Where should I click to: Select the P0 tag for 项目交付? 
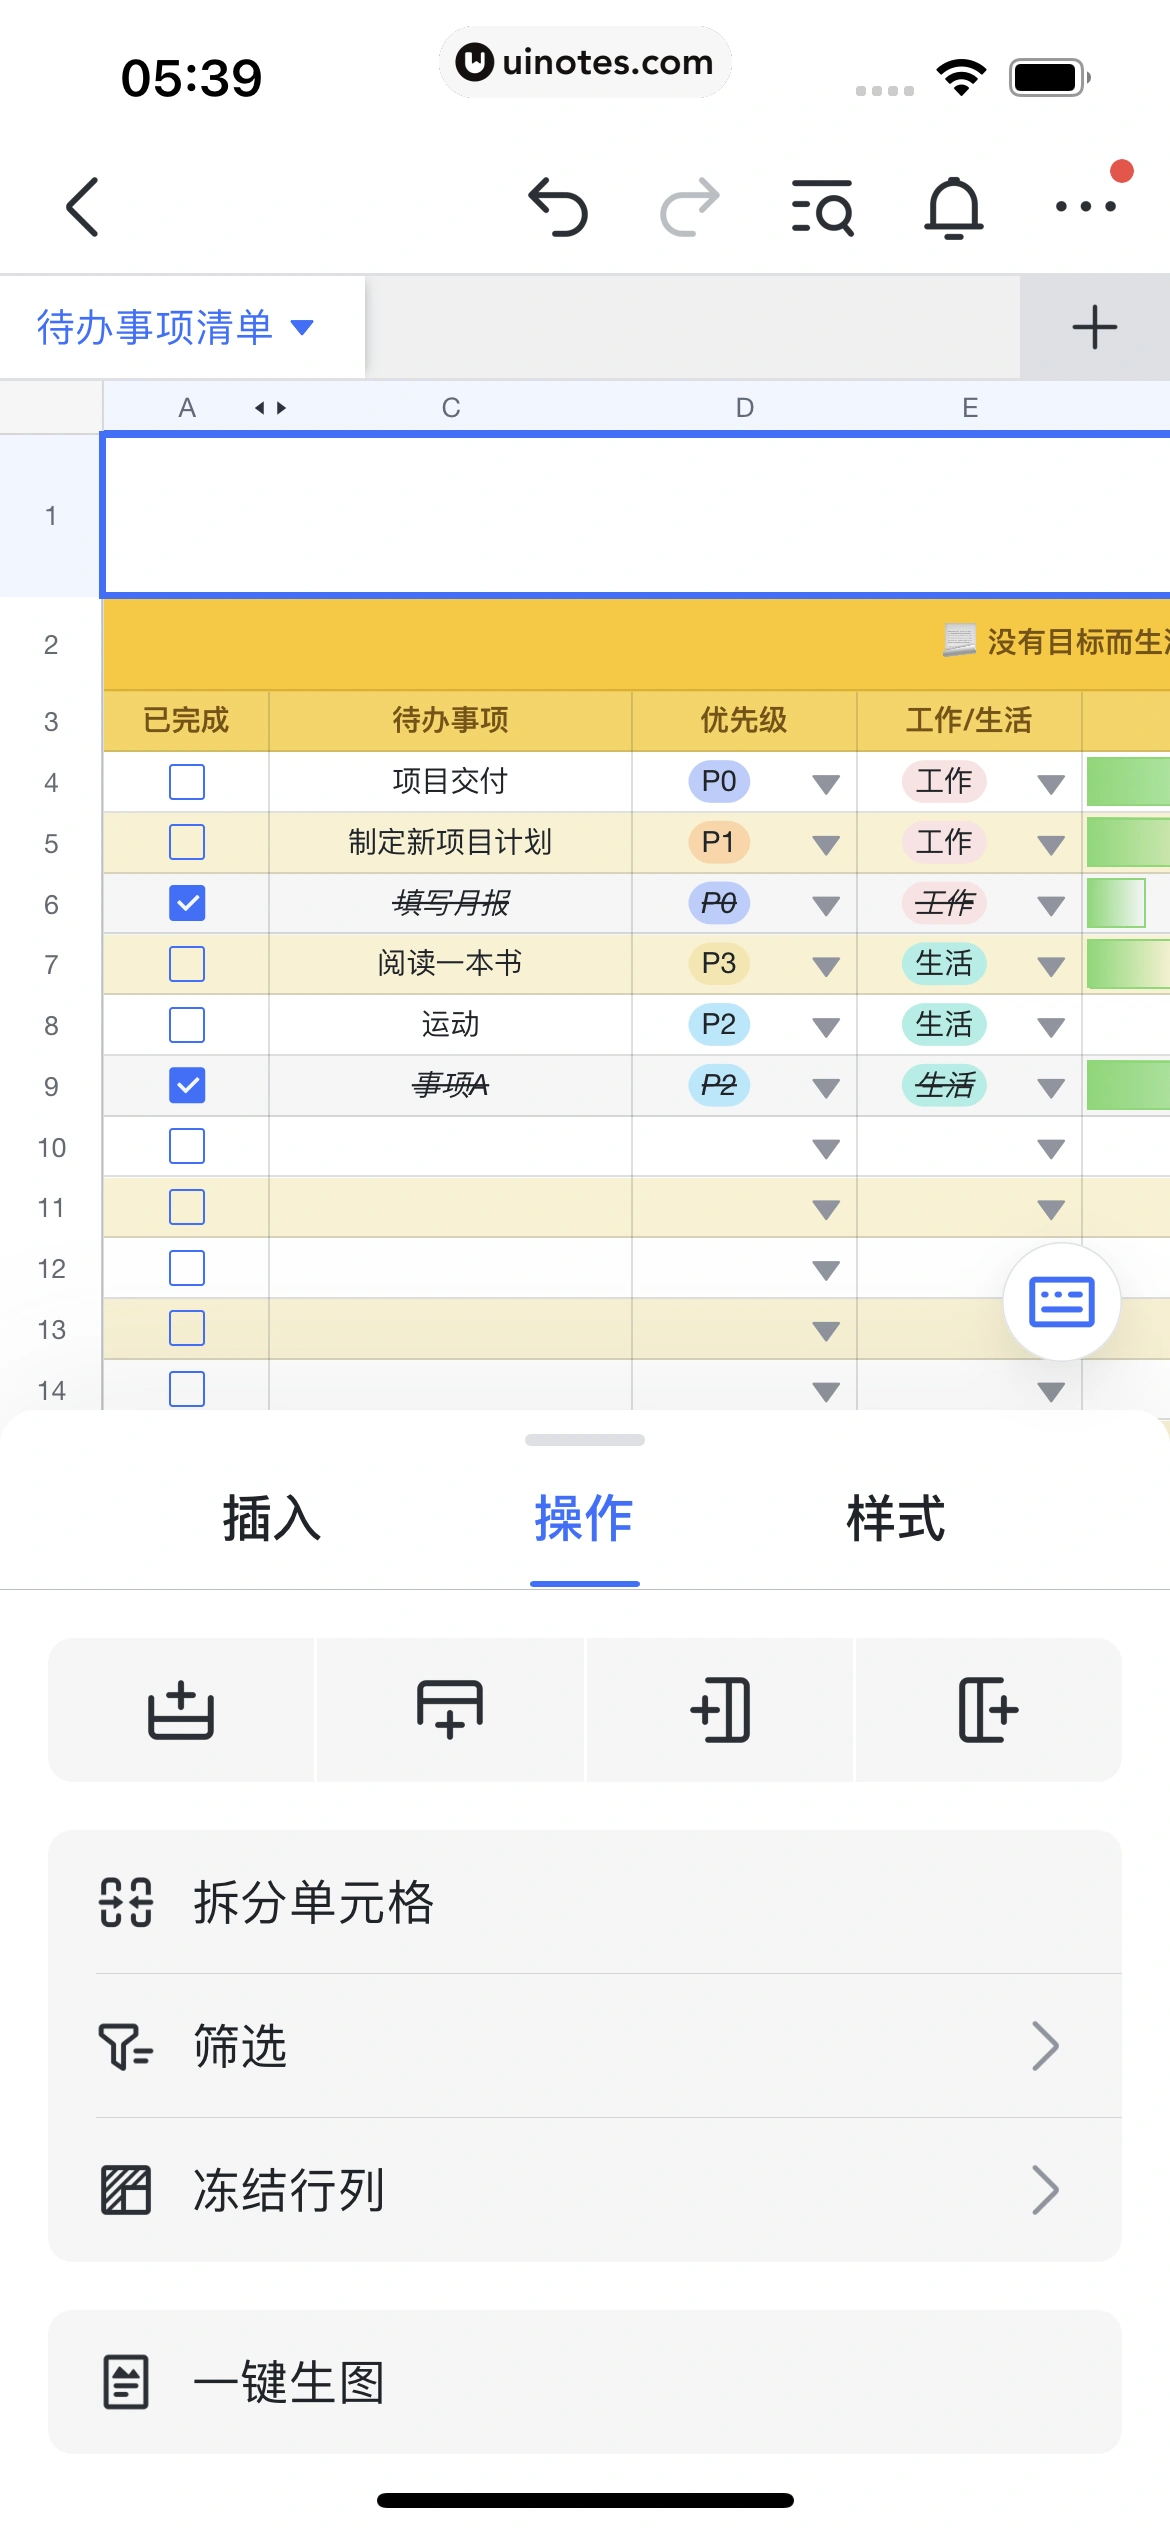[x=719, y=781]
